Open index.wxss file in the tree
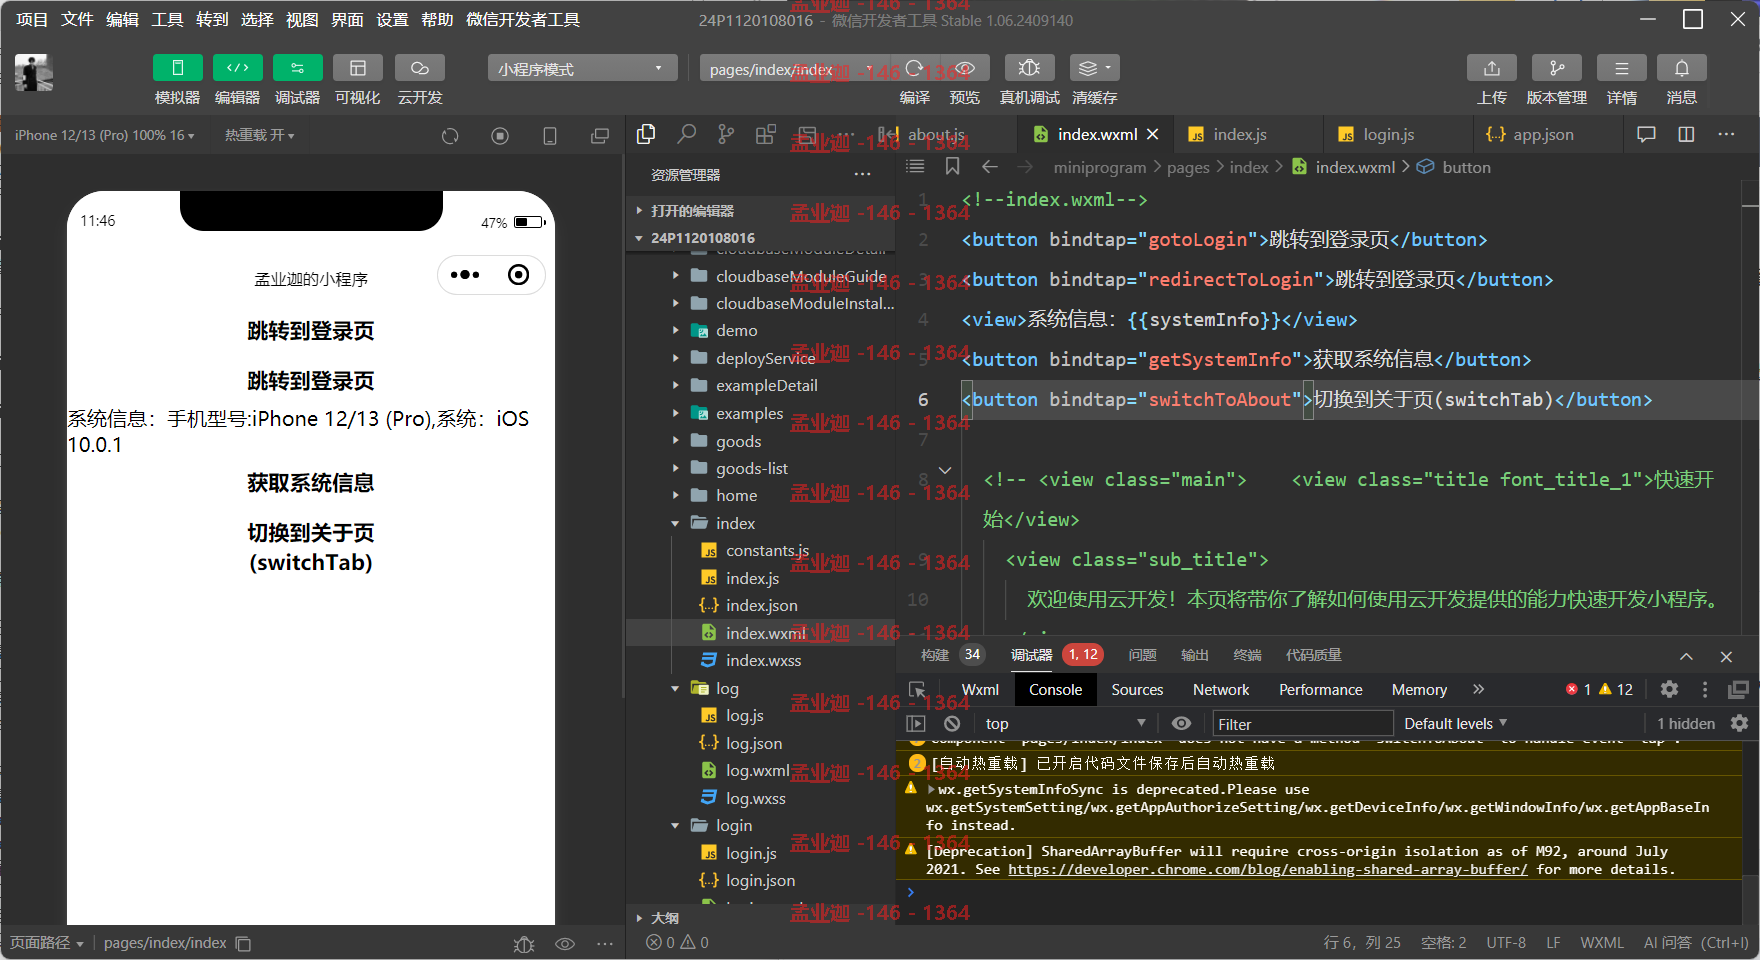The width and height of the screenshot is (1760, 960). [763, 660]
